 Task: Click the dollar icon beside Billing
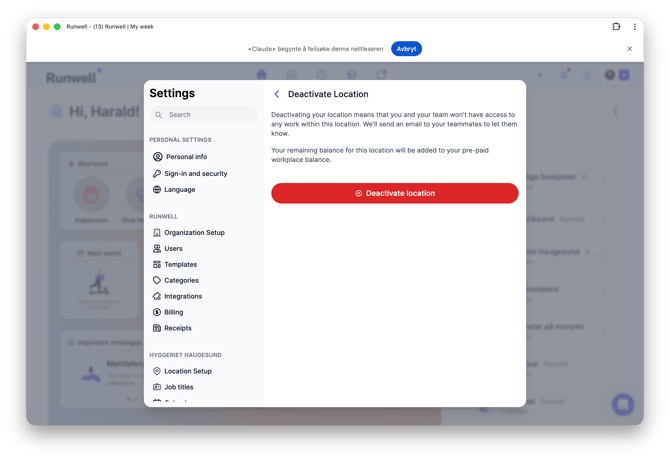click(157, 312)
